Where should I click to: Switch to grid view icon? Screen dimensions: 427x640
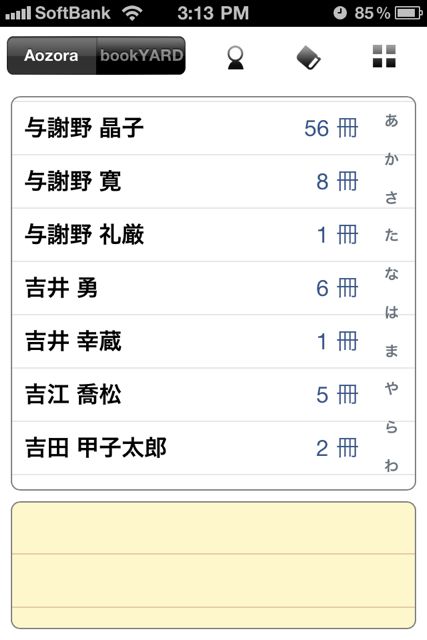[x=384, y=56]
